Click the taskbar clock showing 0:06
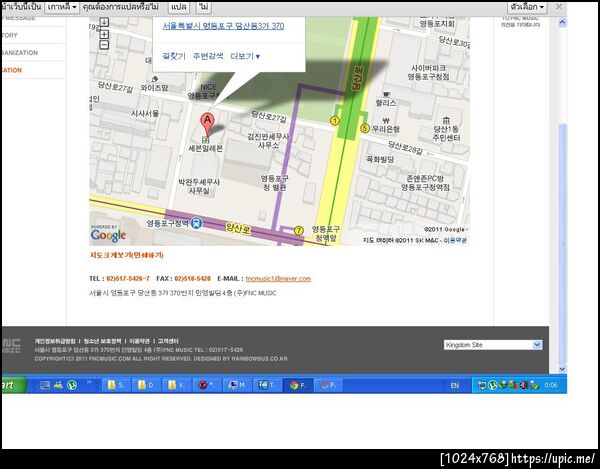Image resolution: width=600 pixels, height=469 pixels. click(x=551, y=385)
